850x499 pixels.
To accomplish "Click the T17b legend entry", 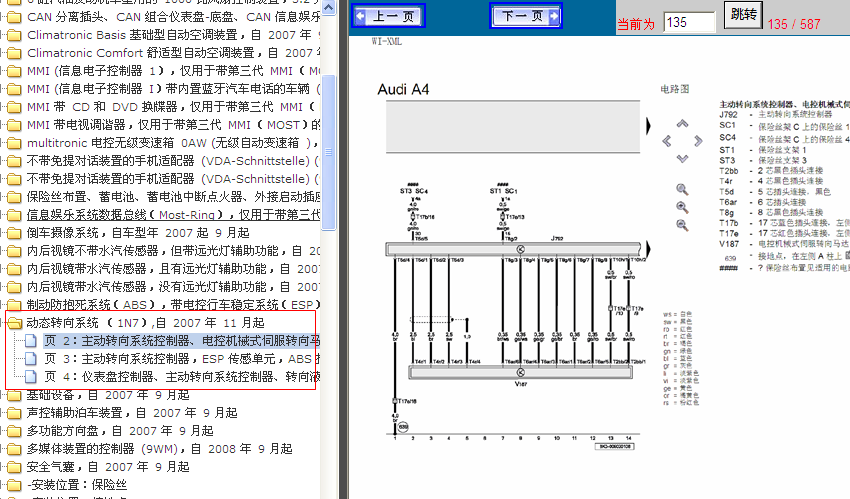I will tap(784, 223).
